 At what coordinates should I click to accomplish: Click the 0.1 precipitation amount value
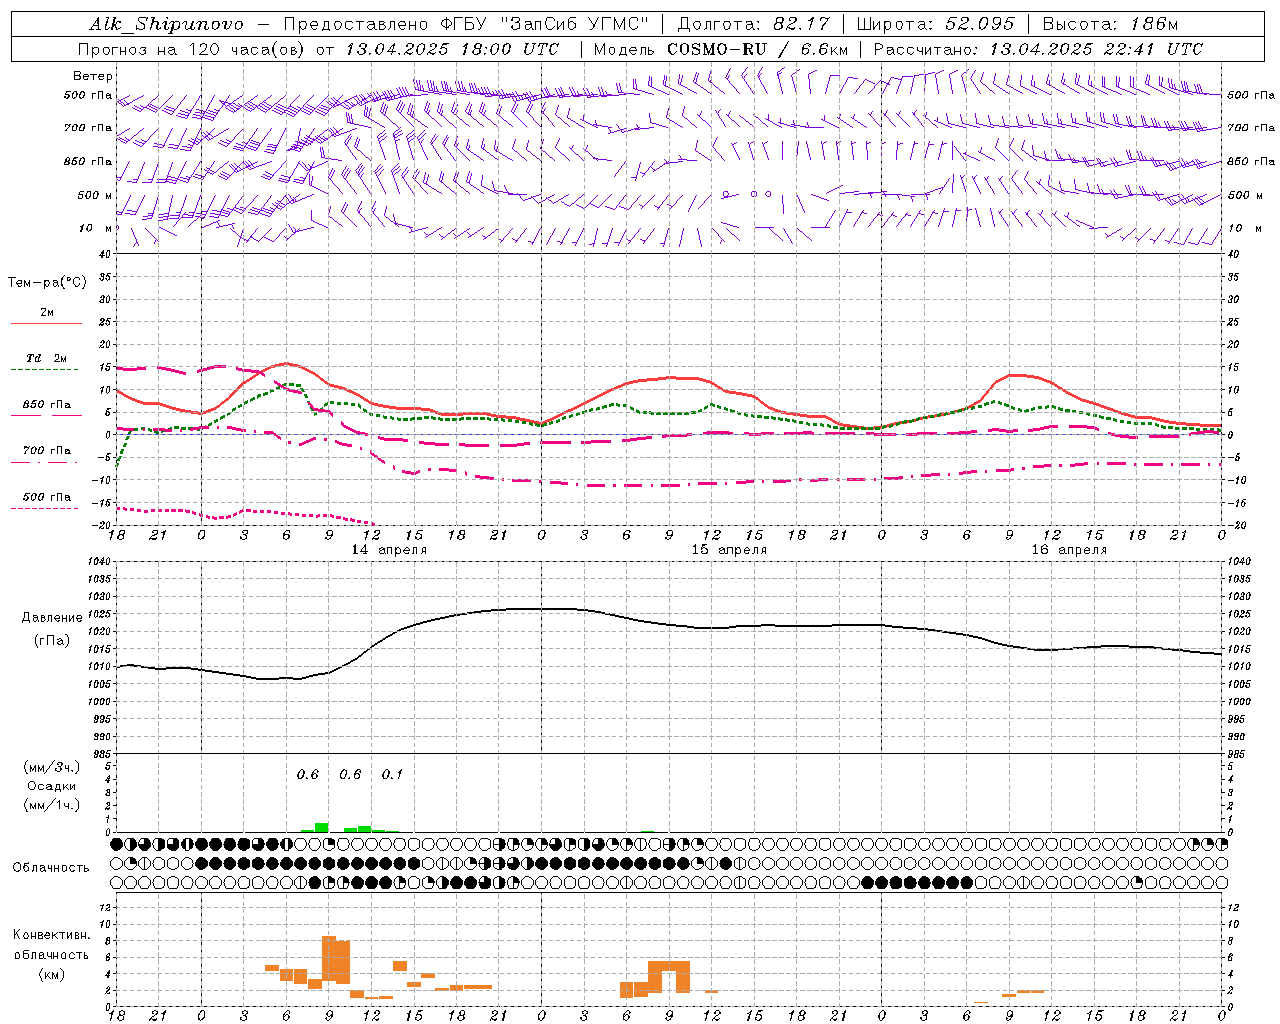(x=393, y=775)
